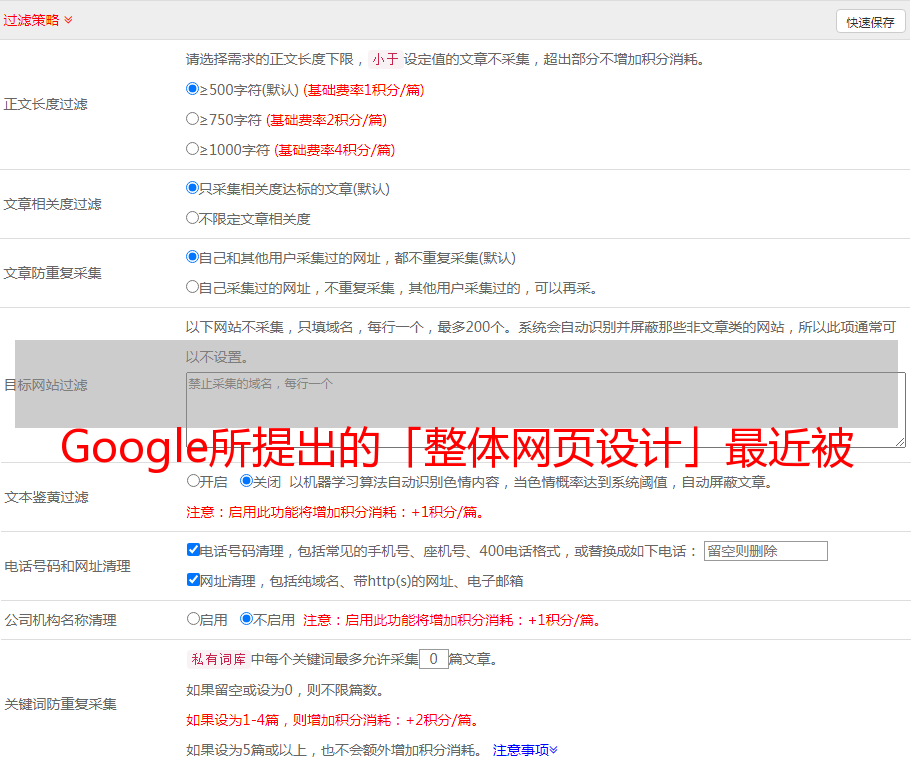The width and height of the screenshot is (912, 768).
Task: Select the ≥500字符(默认) radio option
Action: [x=193, y=89]
